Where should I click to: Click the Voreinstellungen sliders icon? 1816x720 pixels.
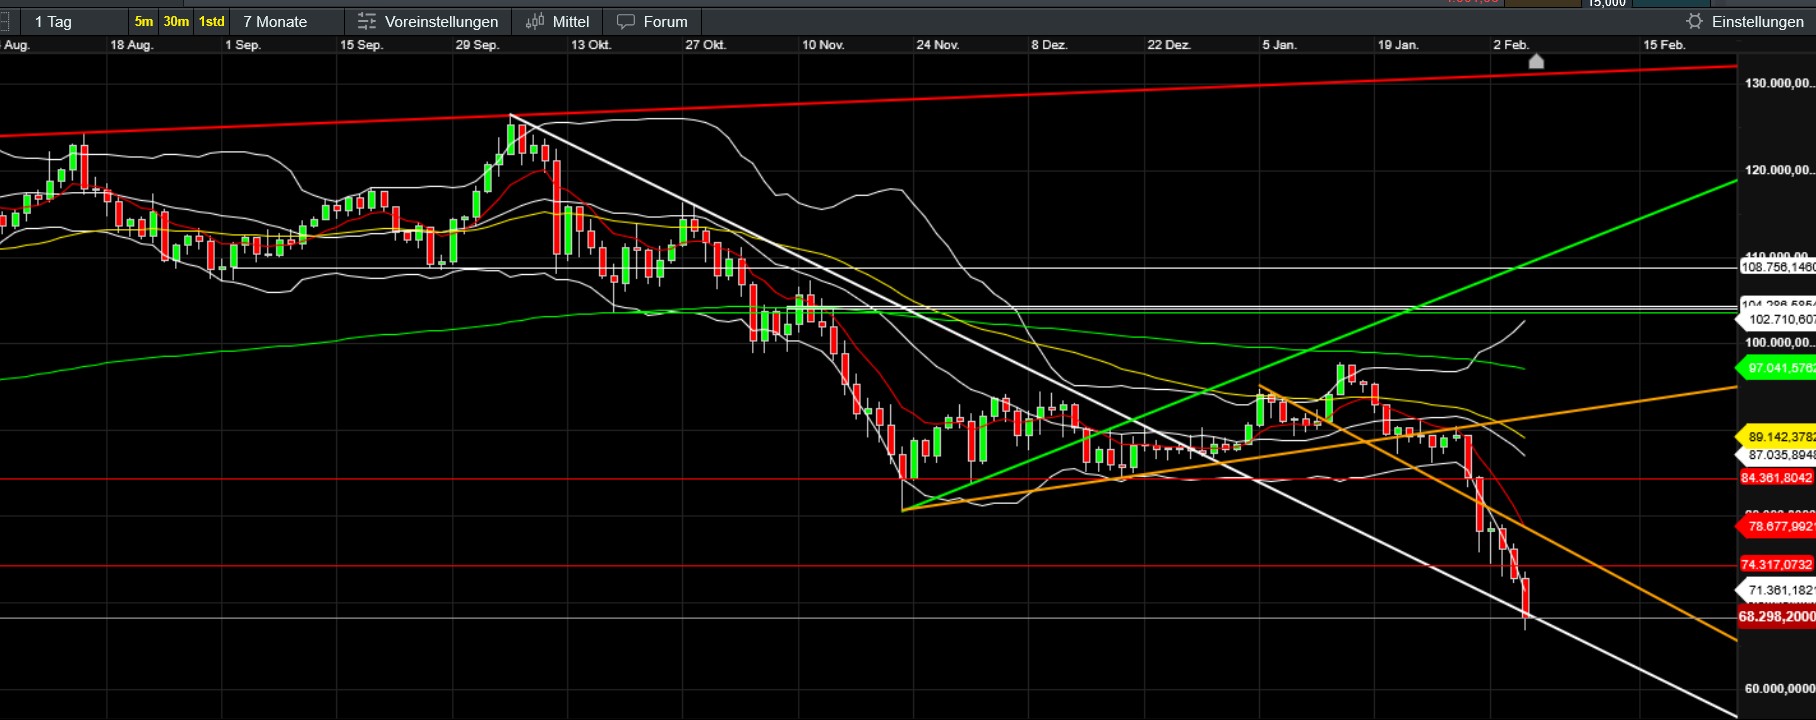point(367,21)
